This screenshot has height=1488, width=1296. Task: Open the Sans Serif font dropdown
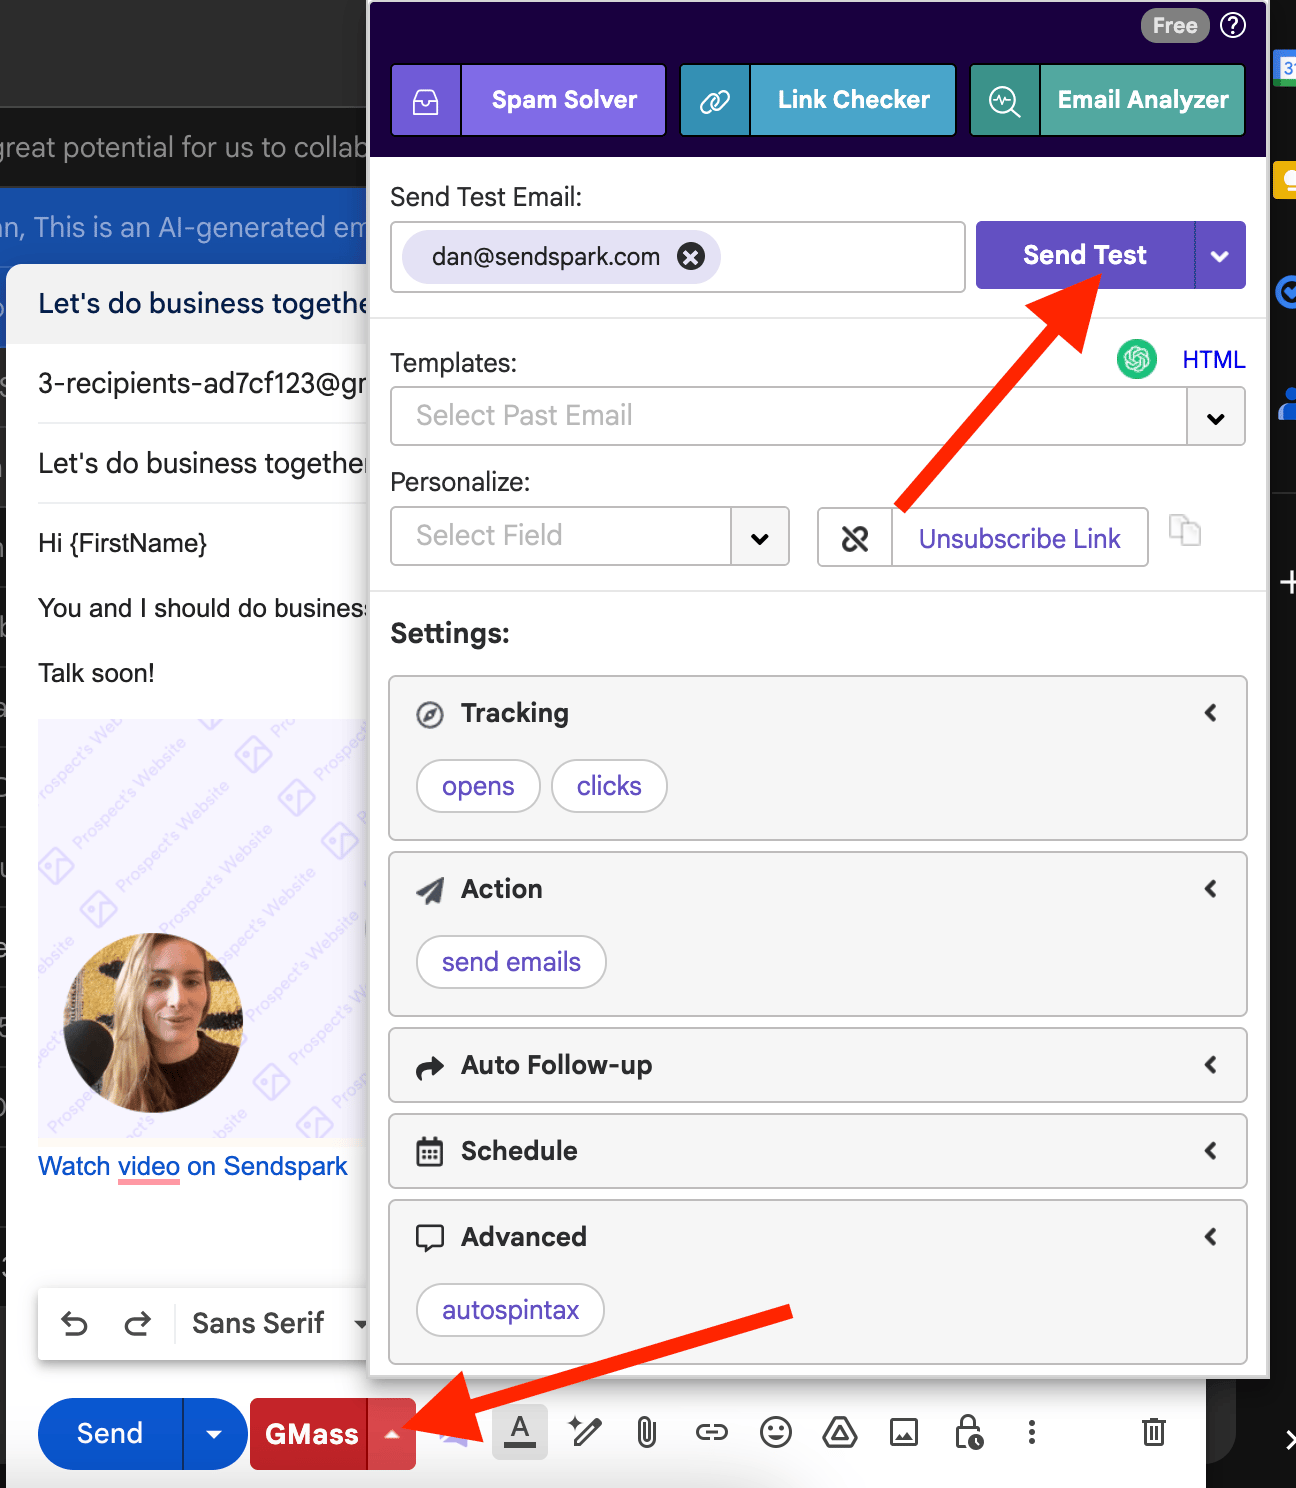coord(279,1324)
